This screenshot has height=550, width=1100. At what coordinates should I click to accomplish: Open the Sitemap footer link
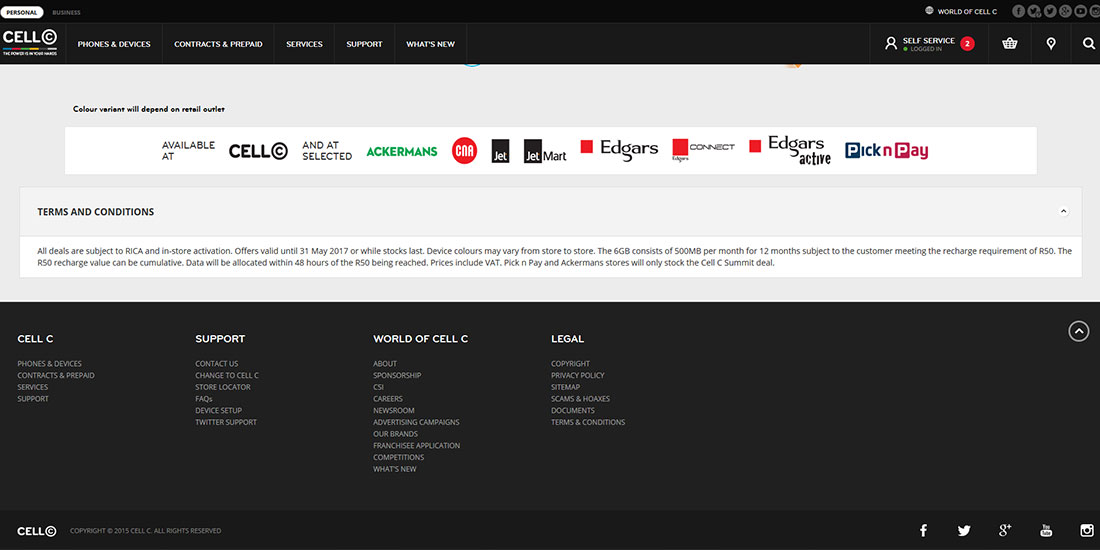tap(565, 387)
